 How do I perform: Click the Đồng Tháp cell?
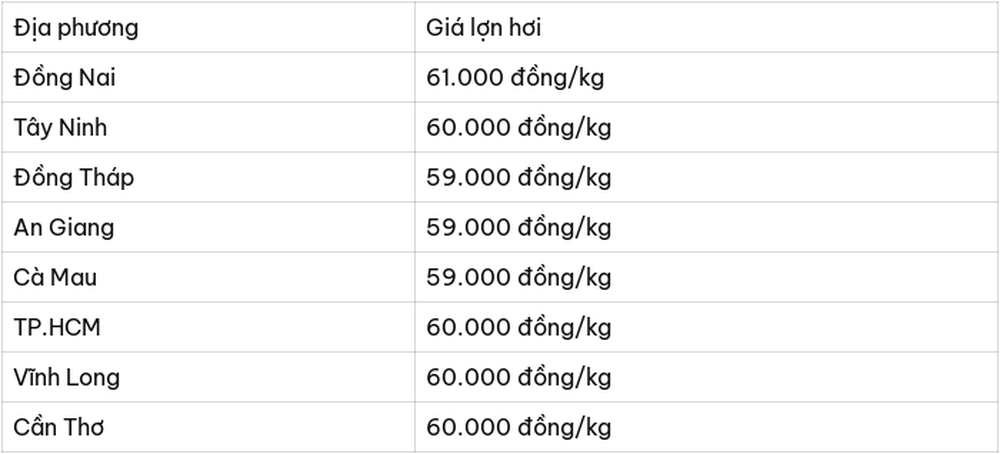pos(208,177)
